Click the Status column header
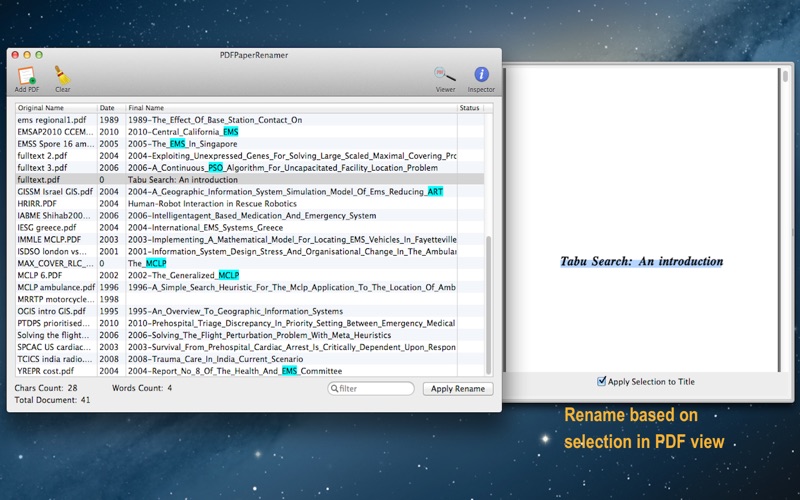Image resolution: width=800 pixels, height=500 pixels. coord(470,108)
